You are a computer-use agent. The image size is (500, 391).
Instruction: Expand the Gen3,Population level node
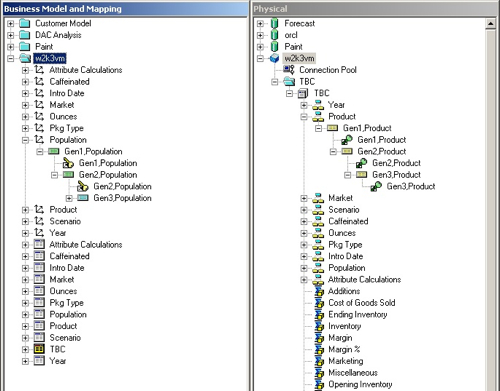click(69, 198)
